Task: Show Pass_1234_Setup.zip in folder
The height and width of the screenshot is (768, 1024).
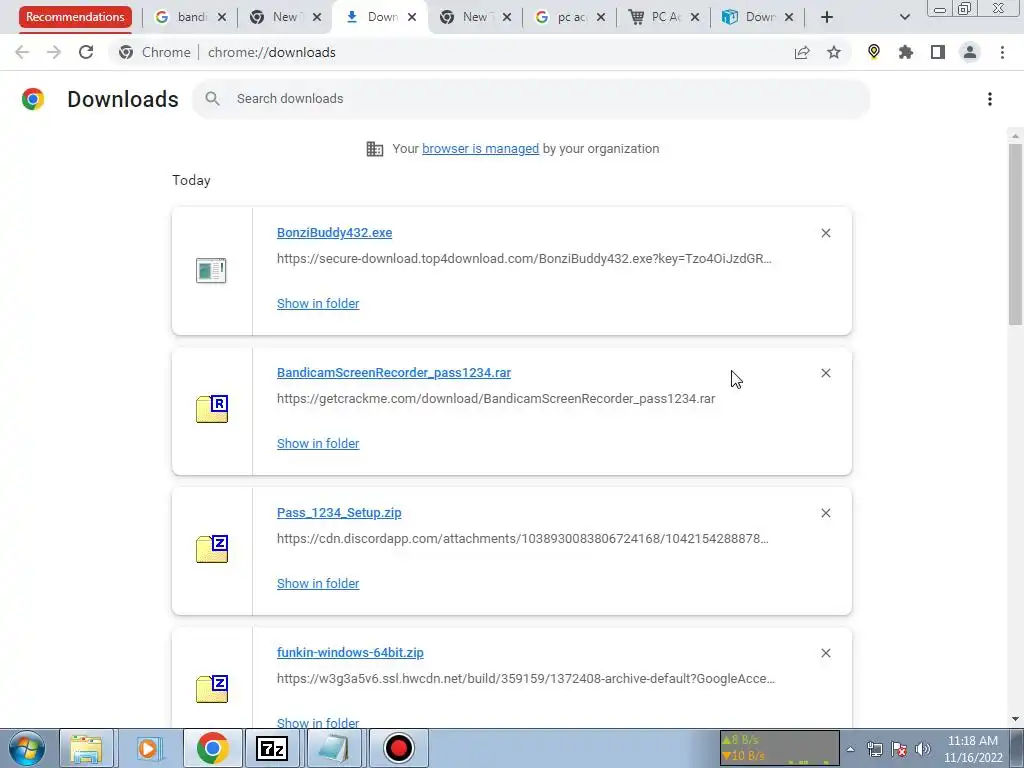Action: 318,584
